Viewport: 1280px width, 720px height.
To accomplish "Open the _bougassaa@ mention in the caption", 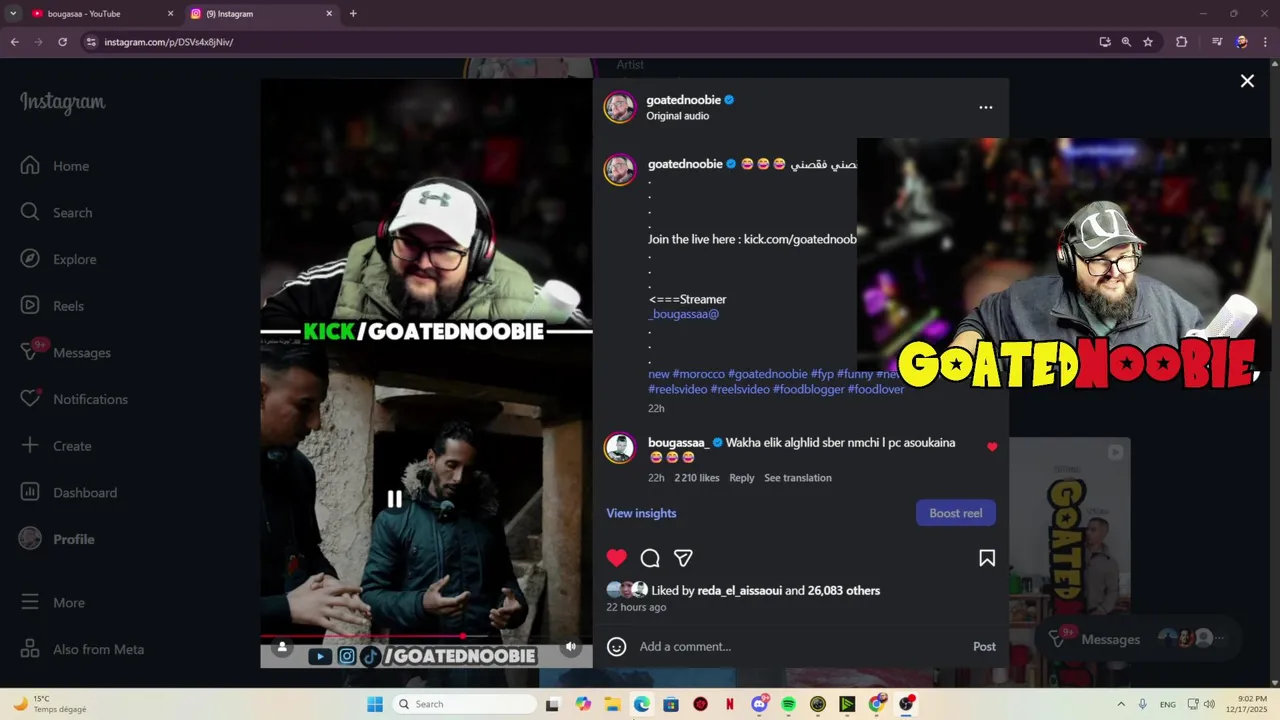I will click(684, 314).
